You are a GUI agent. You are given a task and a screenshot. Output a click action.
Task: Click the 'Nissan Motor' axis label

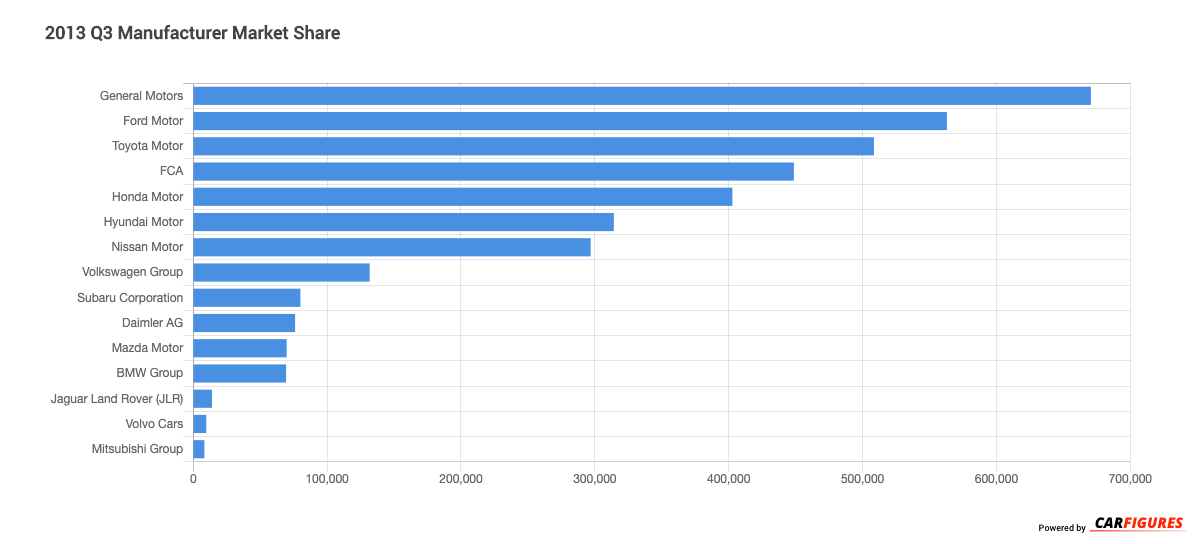pos(147,247)
